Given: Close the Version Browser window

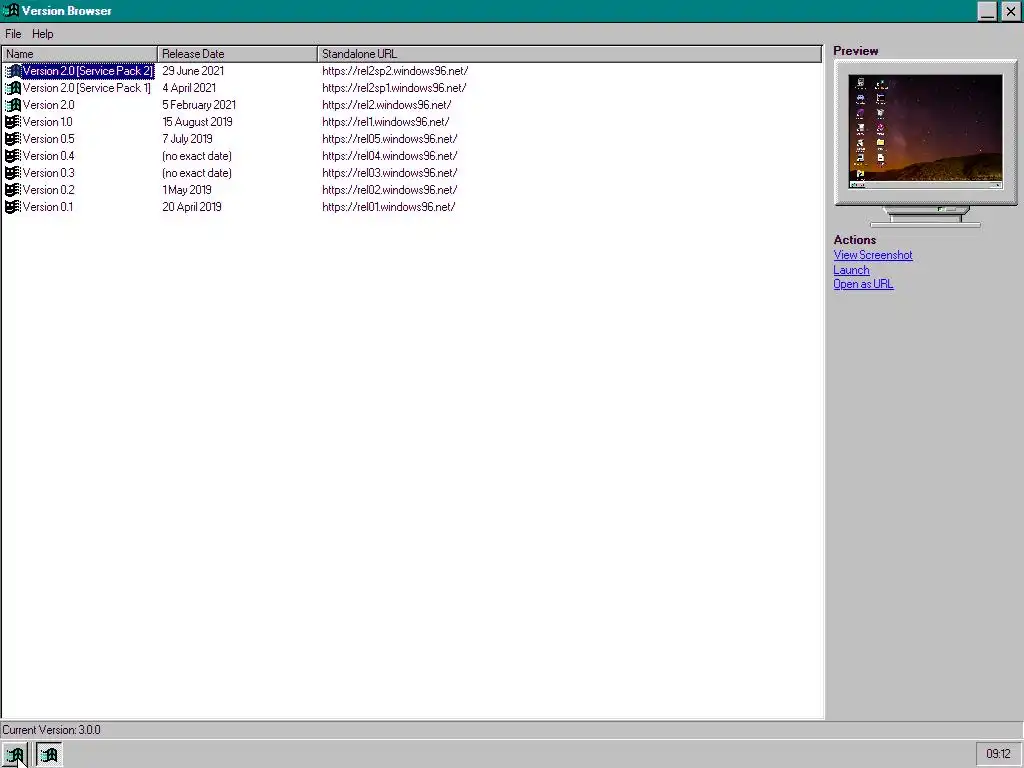Looking at the screenshot, I should [x=1010, y=11].
